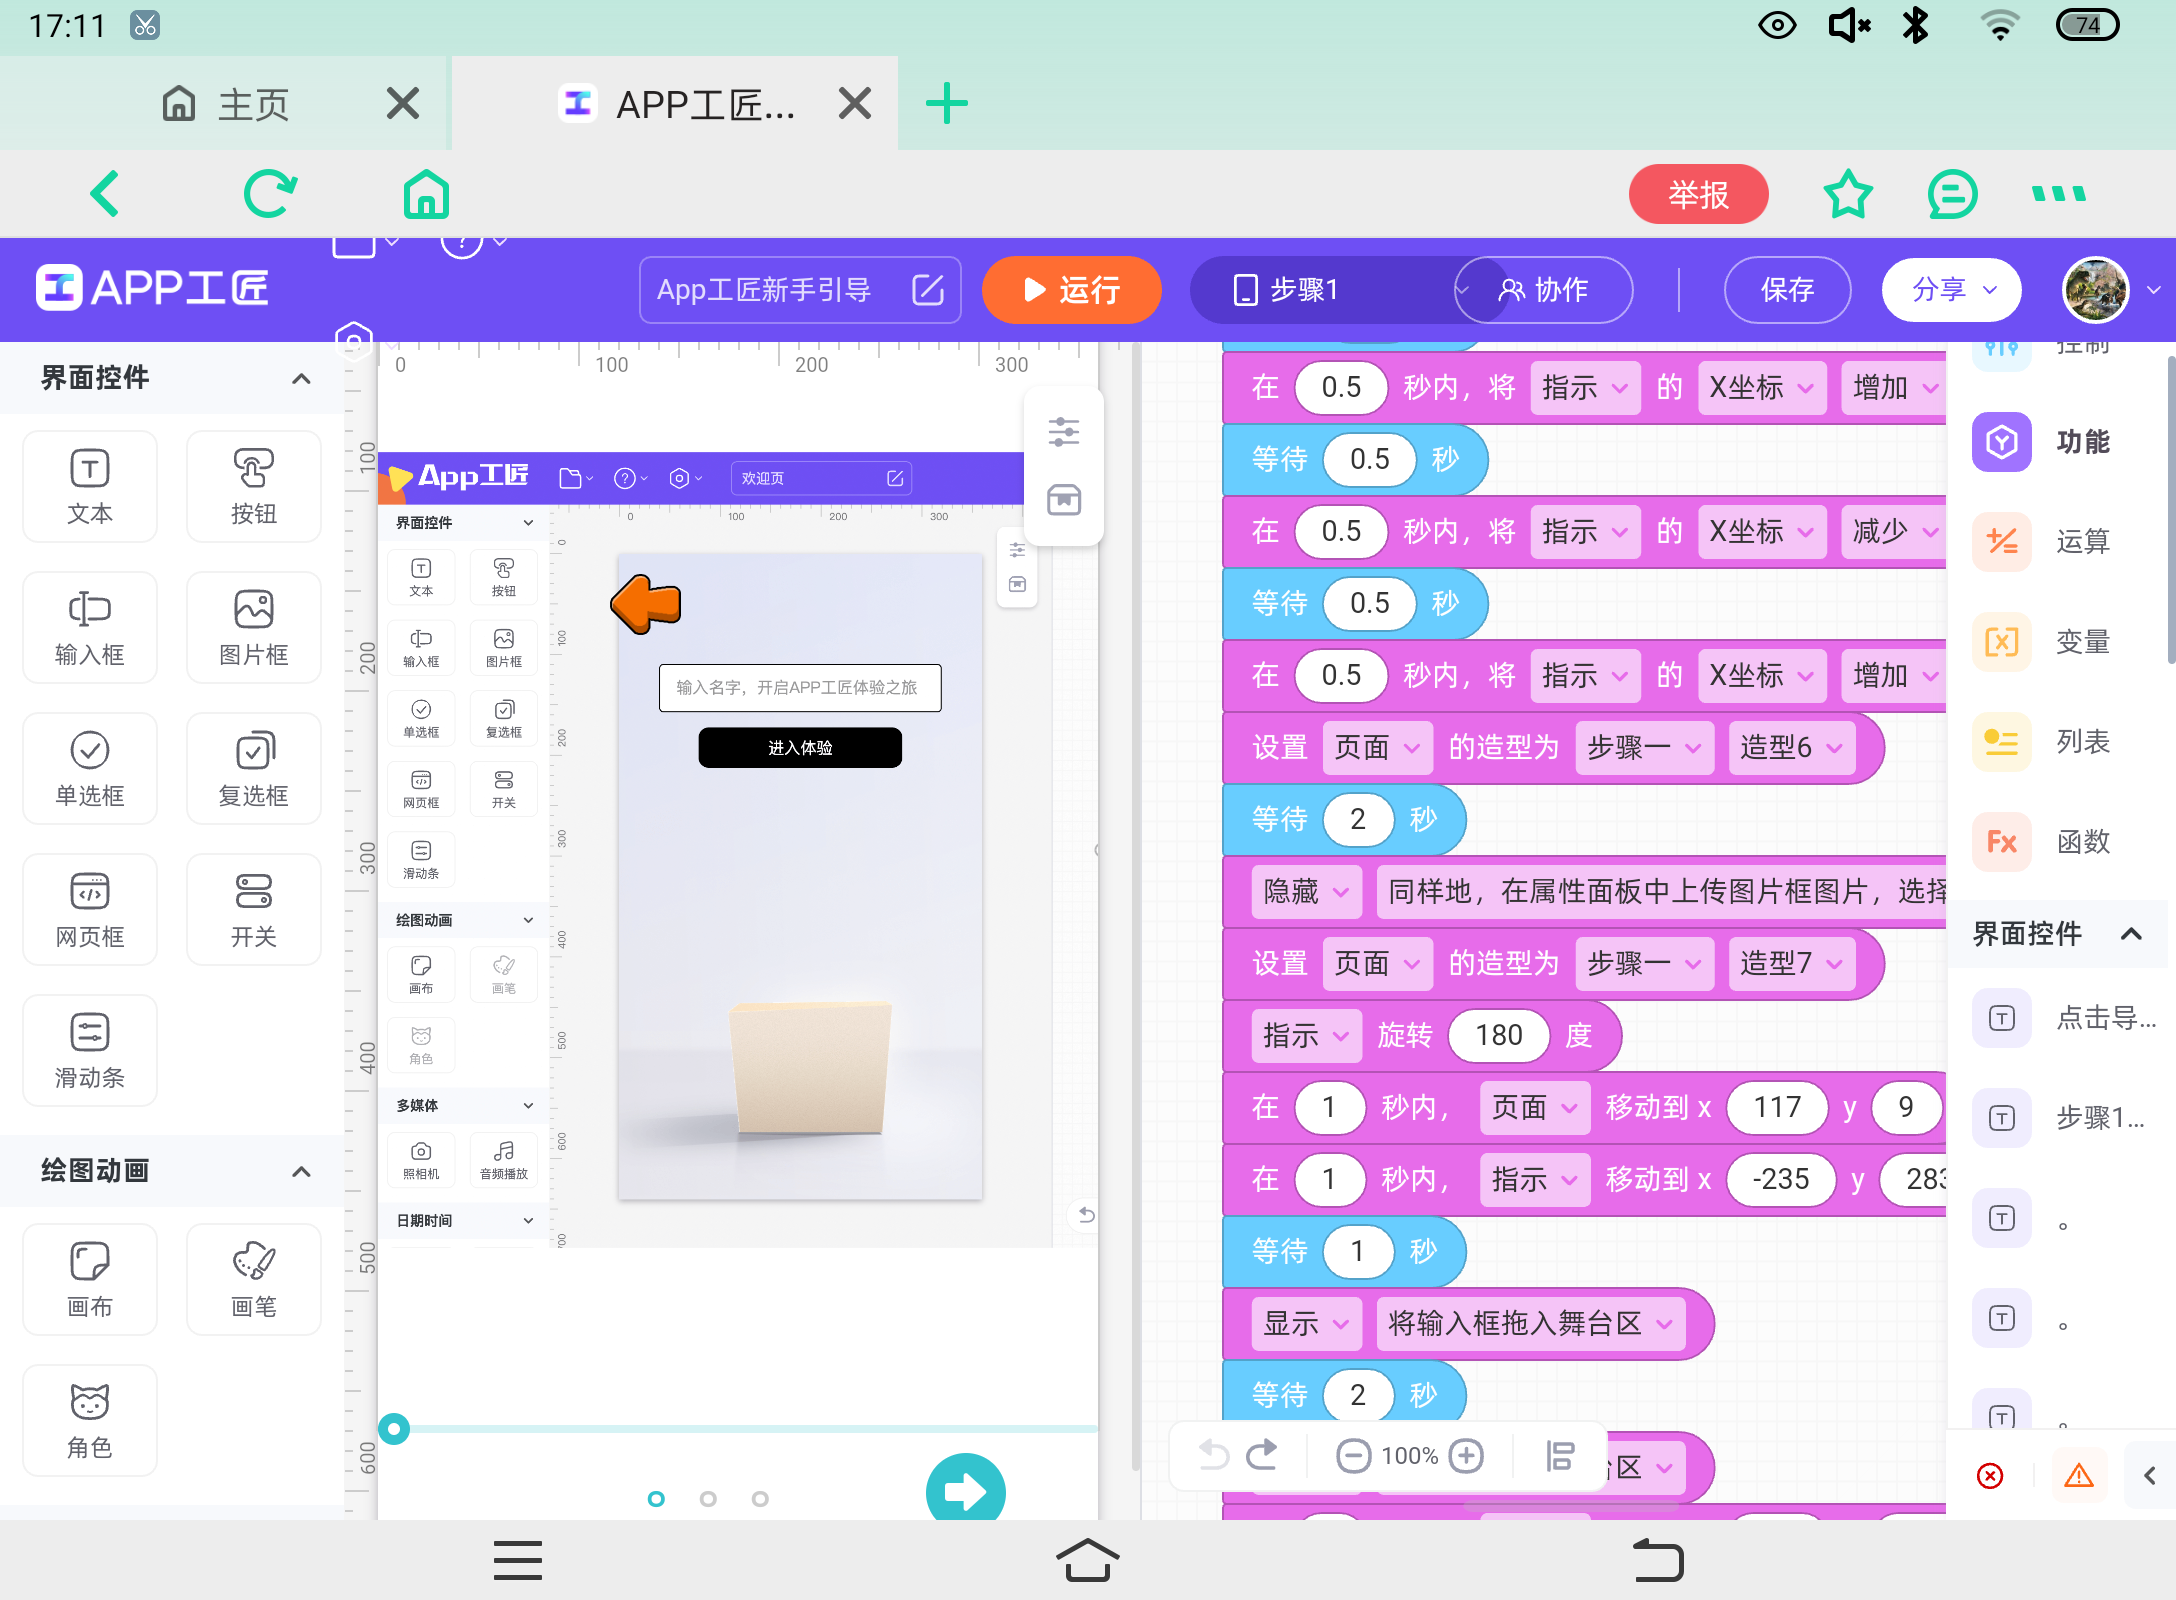Add the 图片框 image widget
This screenshot has width=2176, height=1600.
point(254,628)
